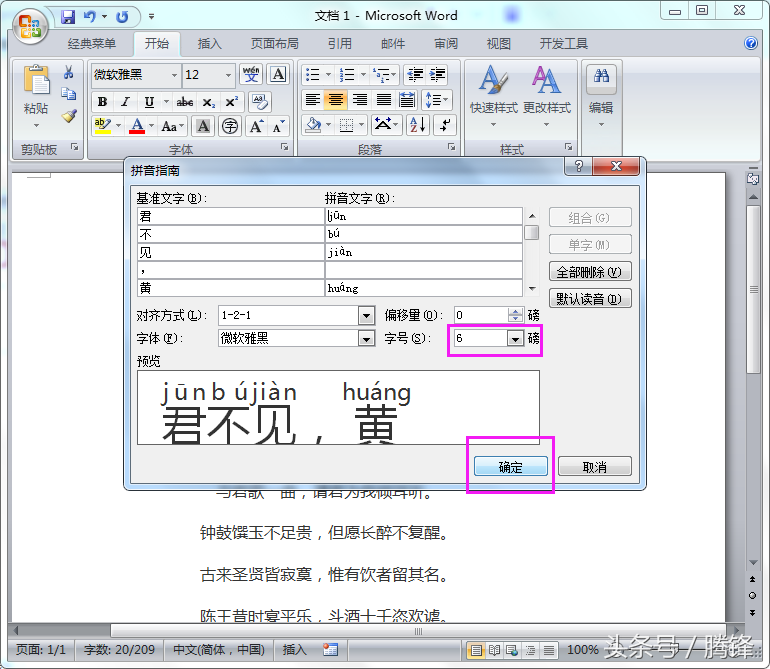Click the 取消 button

coord(595,467)
